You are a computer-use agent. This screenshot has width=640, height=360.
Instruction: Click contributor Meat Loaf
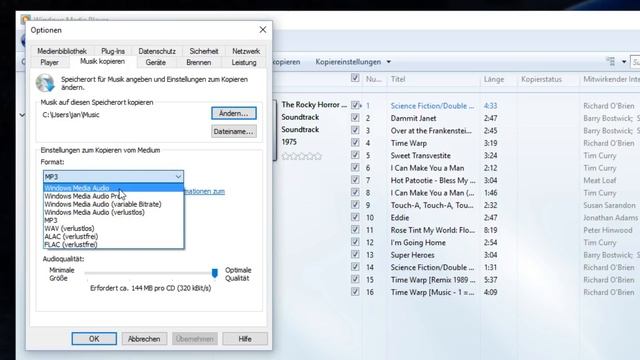600,180
